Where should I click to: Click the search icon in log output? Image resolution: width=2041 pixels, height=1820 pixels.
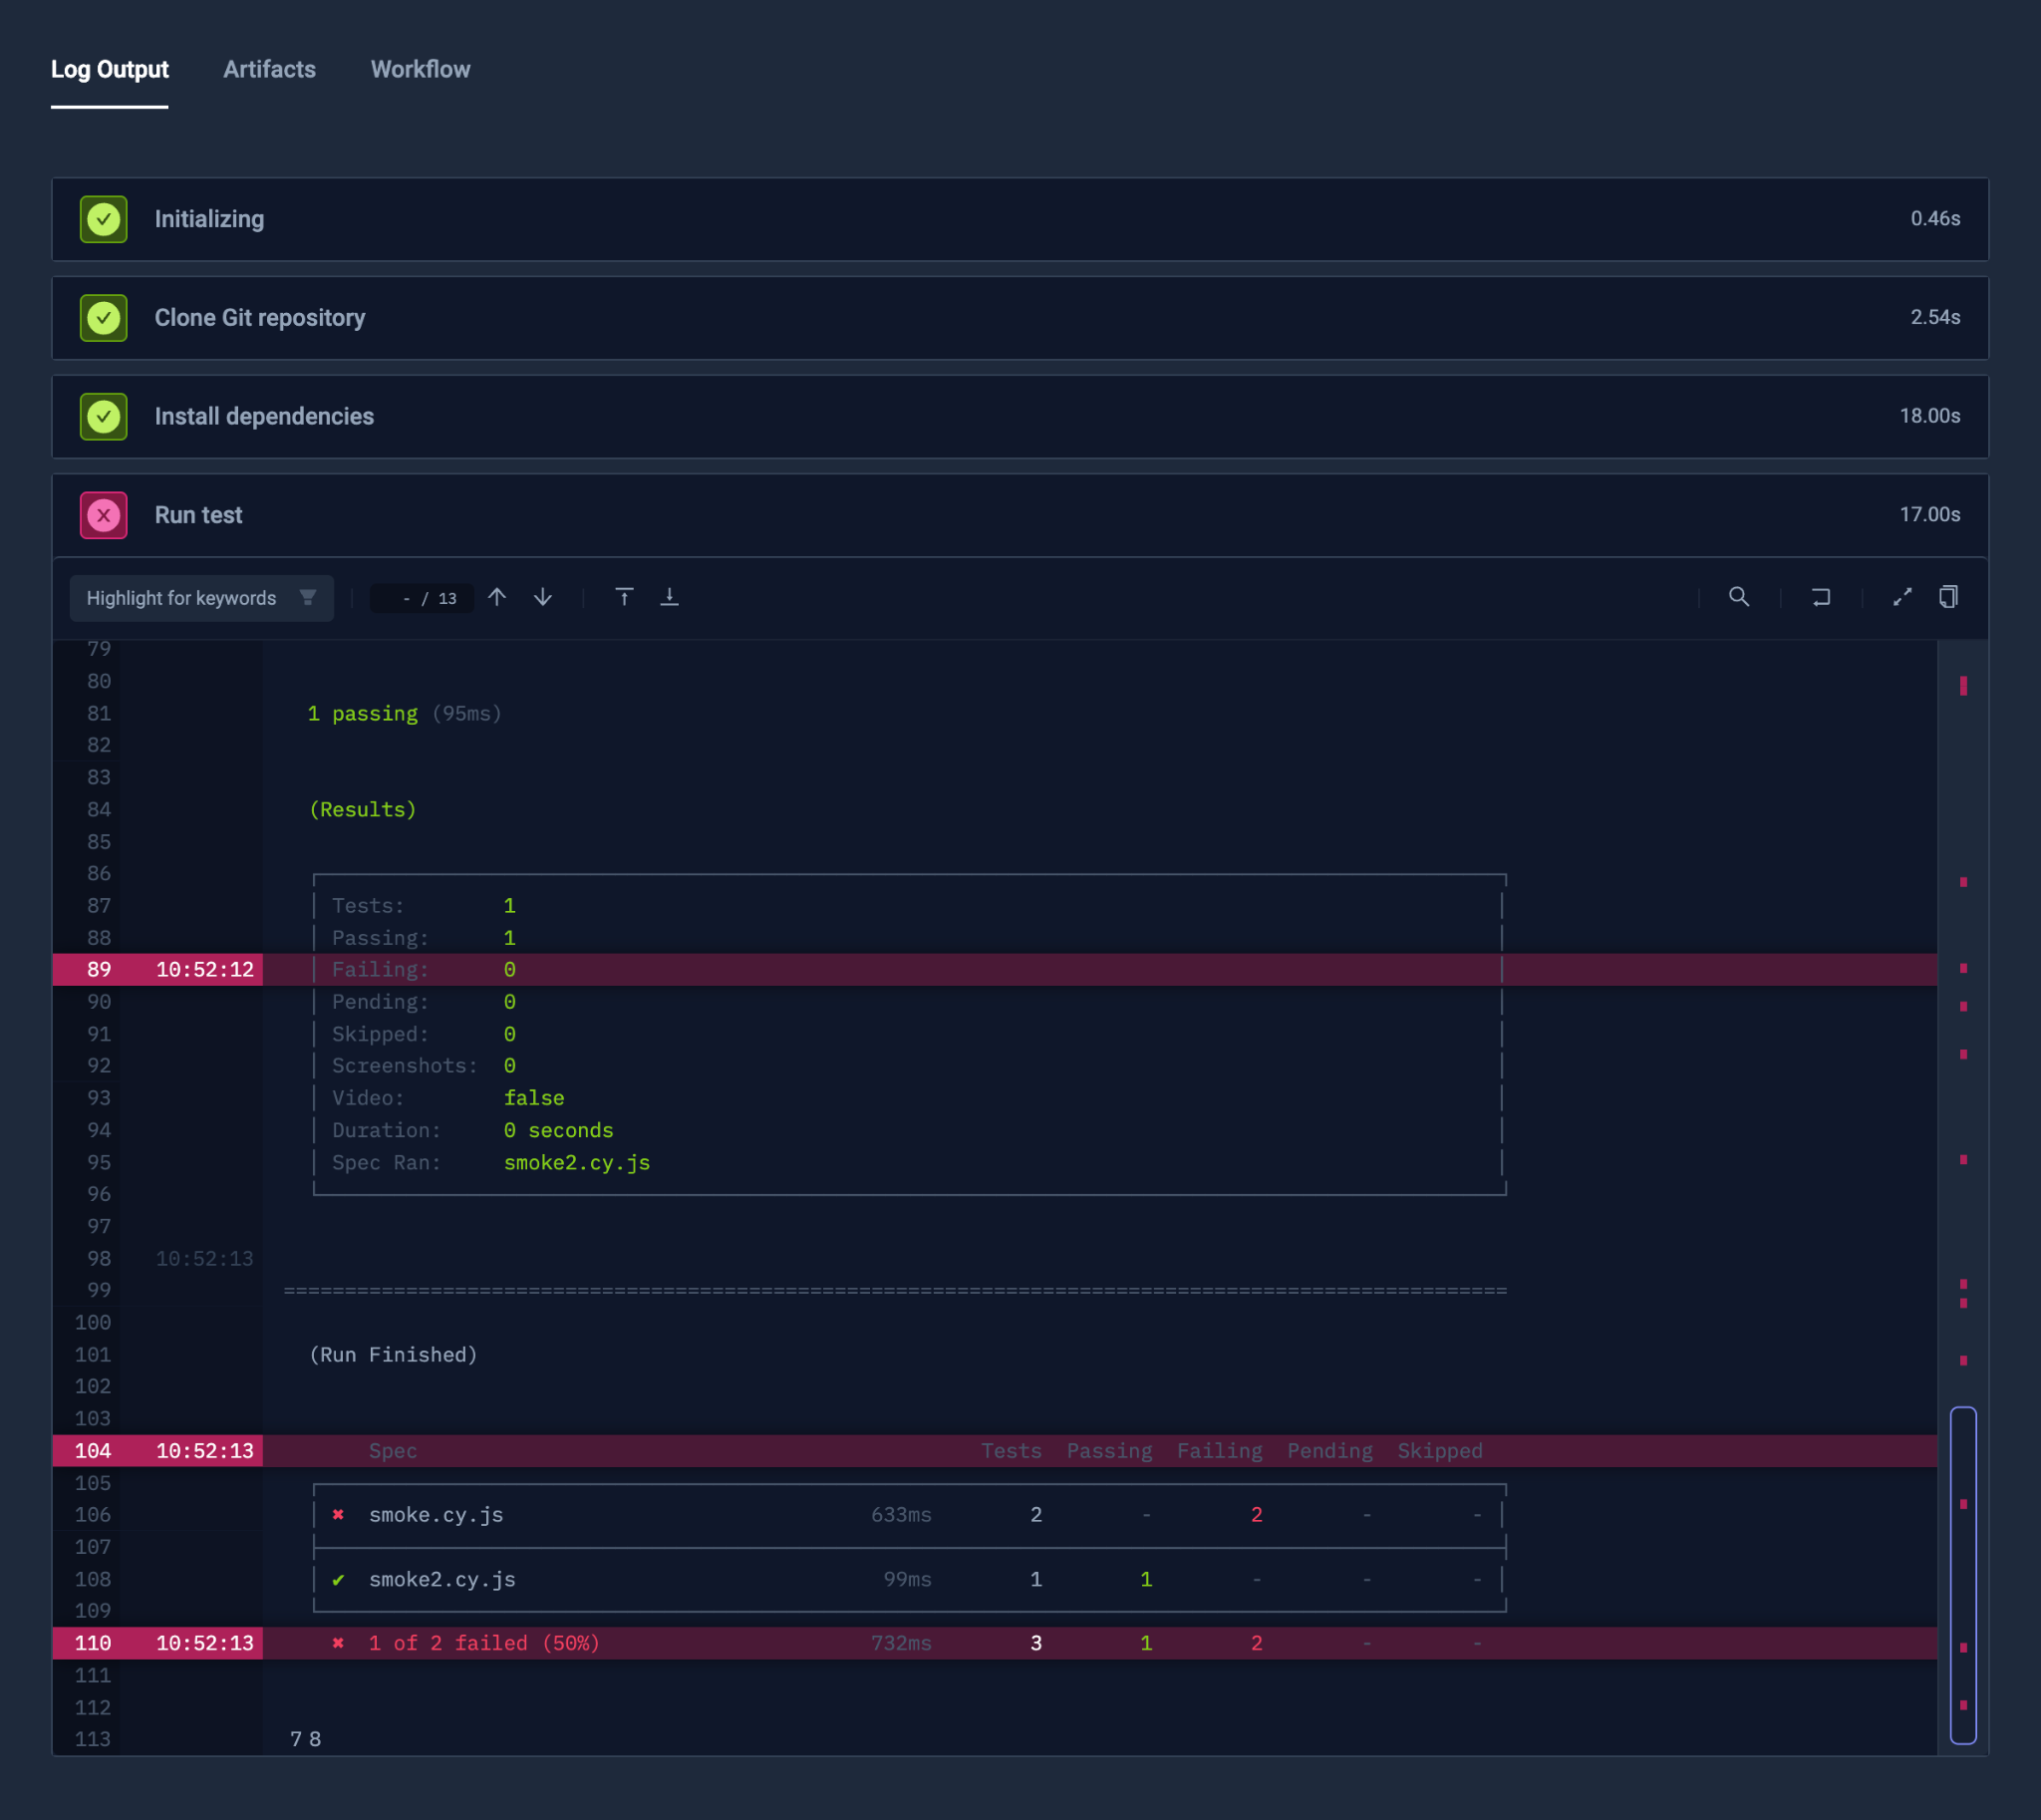1739,597
